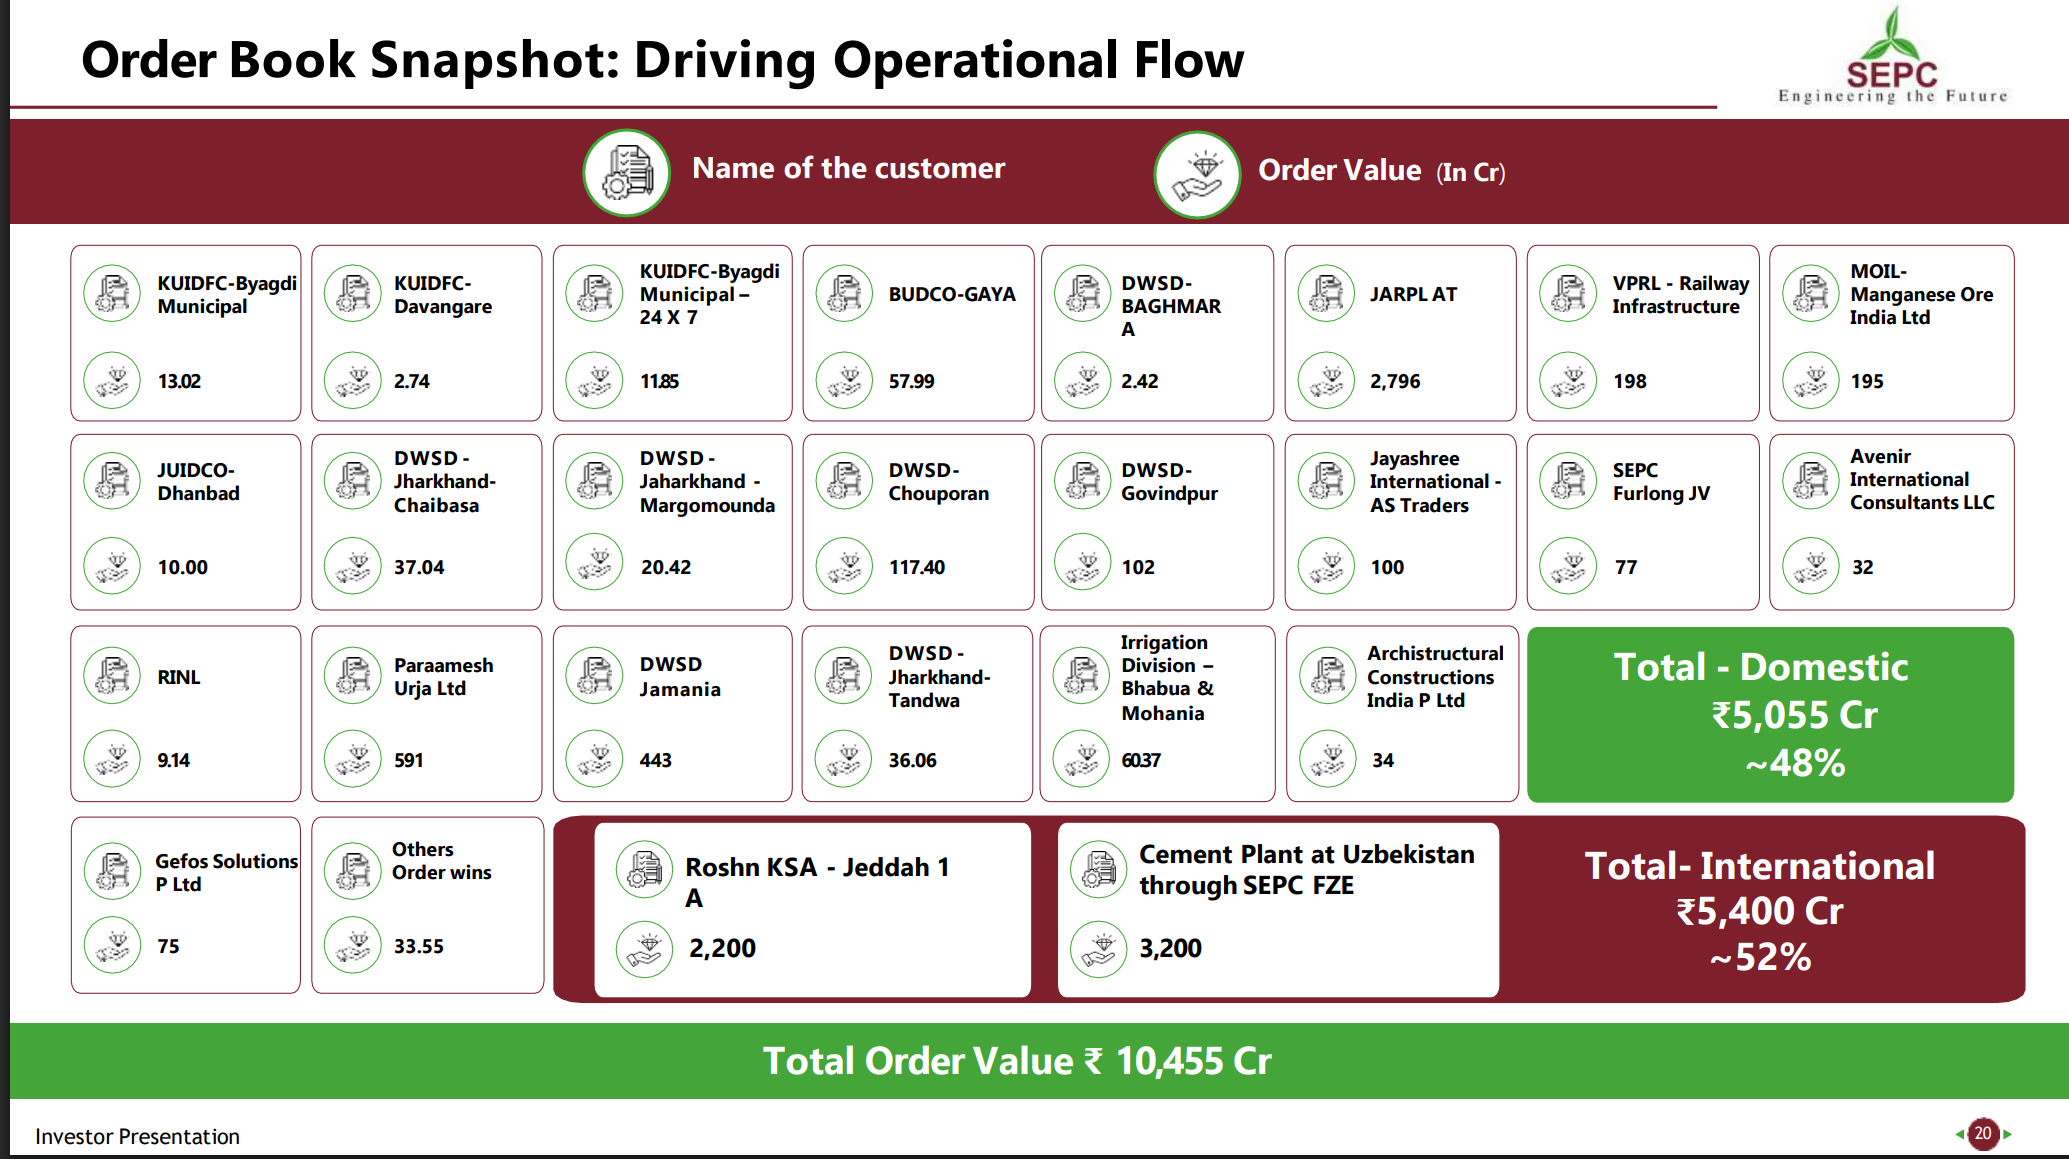Click the Others Order wins card

[427, 905]
